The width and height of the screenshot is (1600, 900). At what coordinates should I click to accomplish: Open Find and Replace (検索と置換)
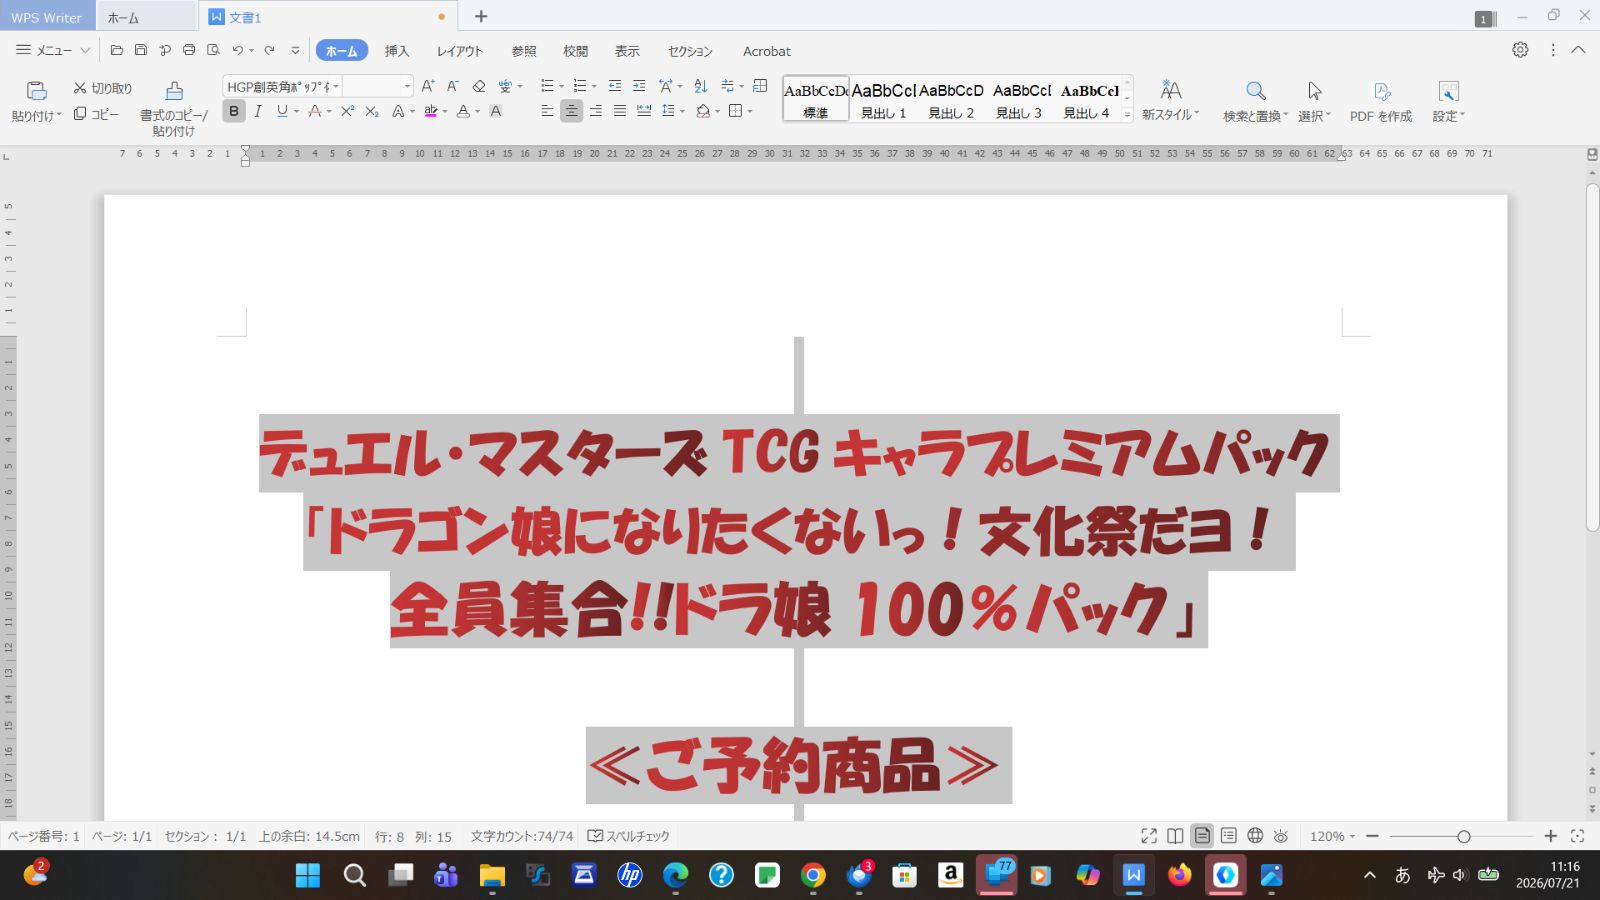coord(1256,101)
